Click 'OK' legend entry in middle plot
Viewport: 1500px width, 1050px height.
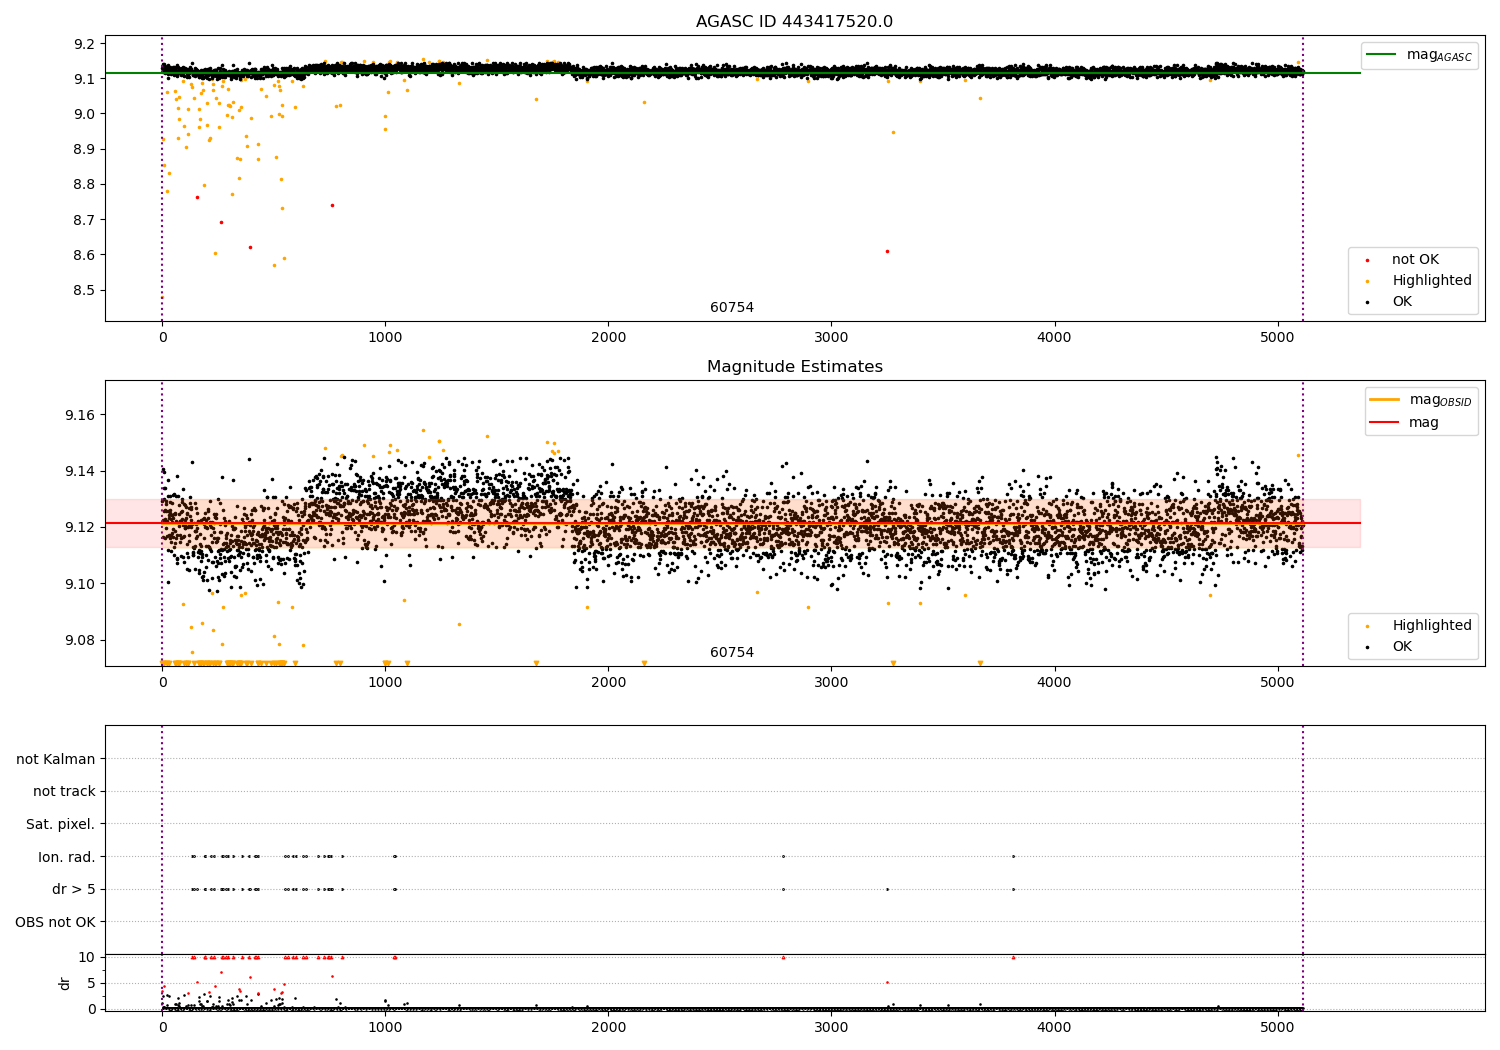[x=1402, y=647]
